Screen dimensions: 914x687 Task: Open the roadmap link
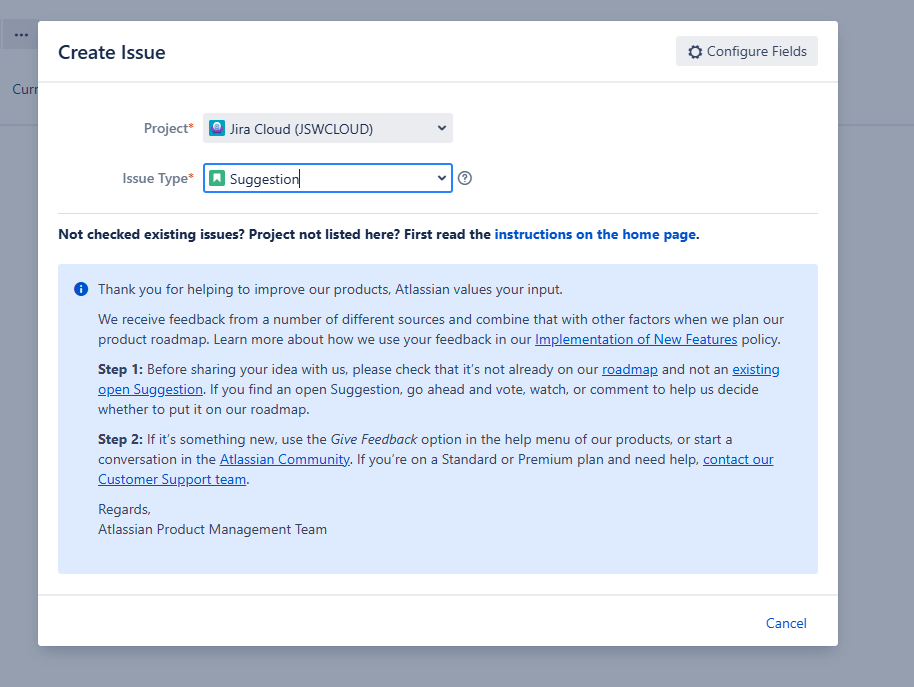[x=630, y=368]
